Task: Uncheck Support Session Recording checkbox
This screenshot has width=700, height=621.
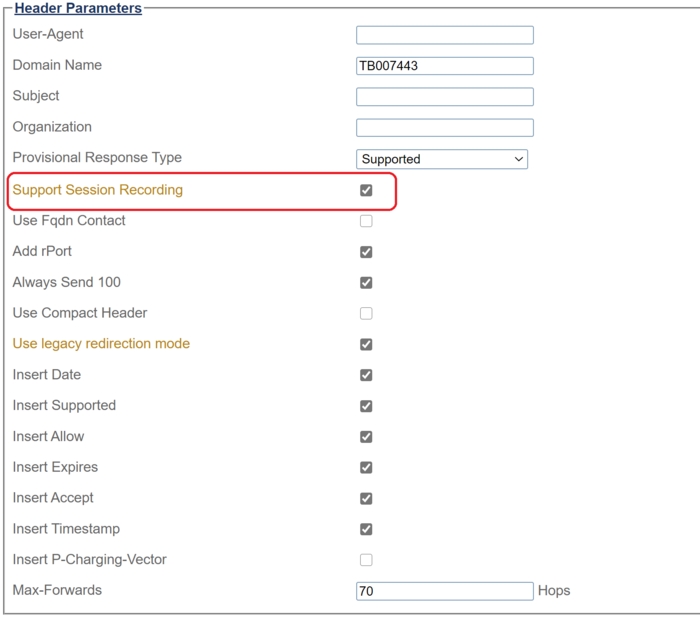Action: pyautogui.click(x=366, y=190)
